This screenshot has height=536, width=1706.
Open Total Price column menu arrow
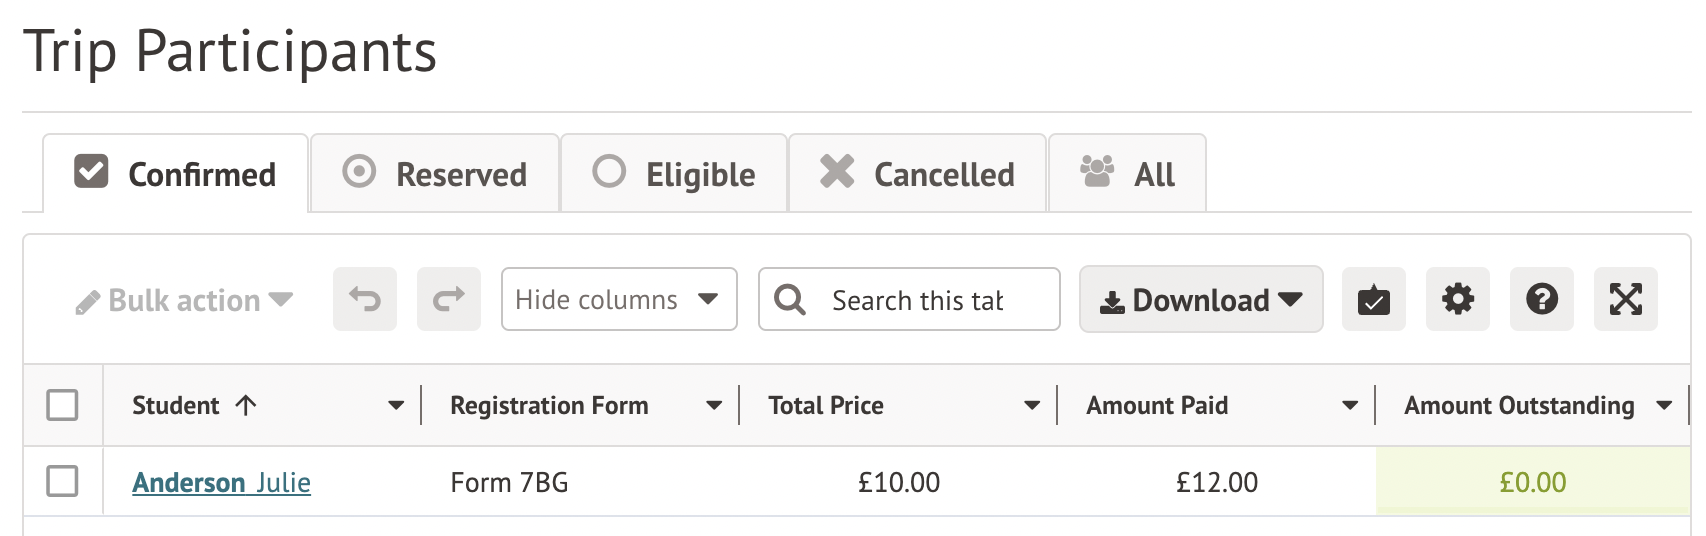[1032, 406]
